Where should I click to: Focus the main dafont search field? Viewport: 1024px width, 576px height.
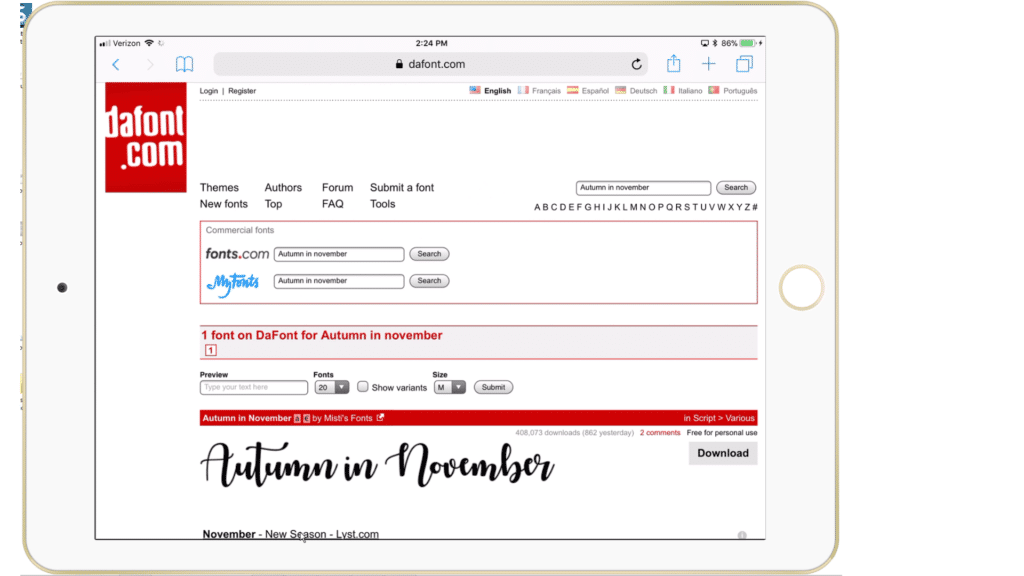pyautogui.click(x=643, y=188)
